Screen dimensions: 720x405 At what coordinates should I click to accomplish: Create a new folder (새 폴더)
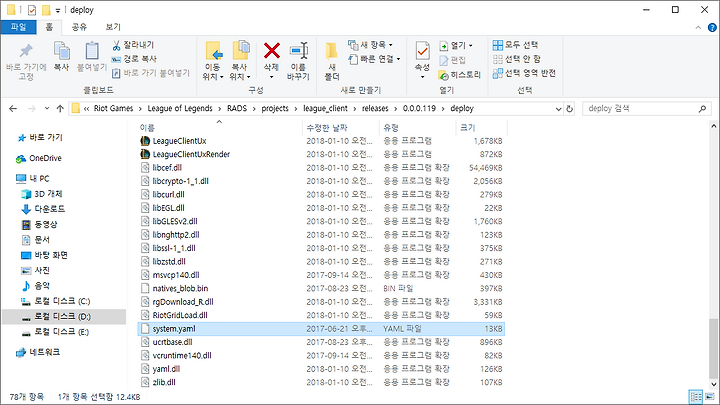tap(332, 61)
